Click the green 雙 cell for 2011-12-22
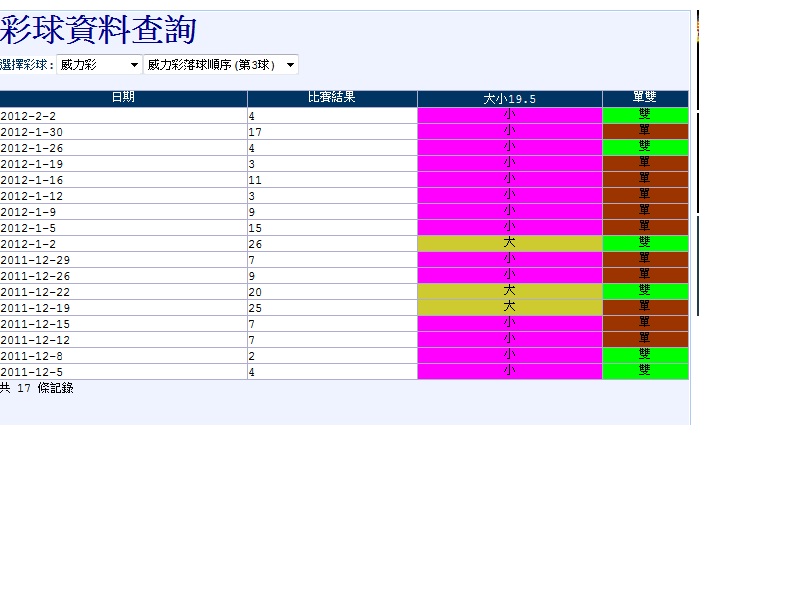The image size is (800, 600). coord(645,292)
